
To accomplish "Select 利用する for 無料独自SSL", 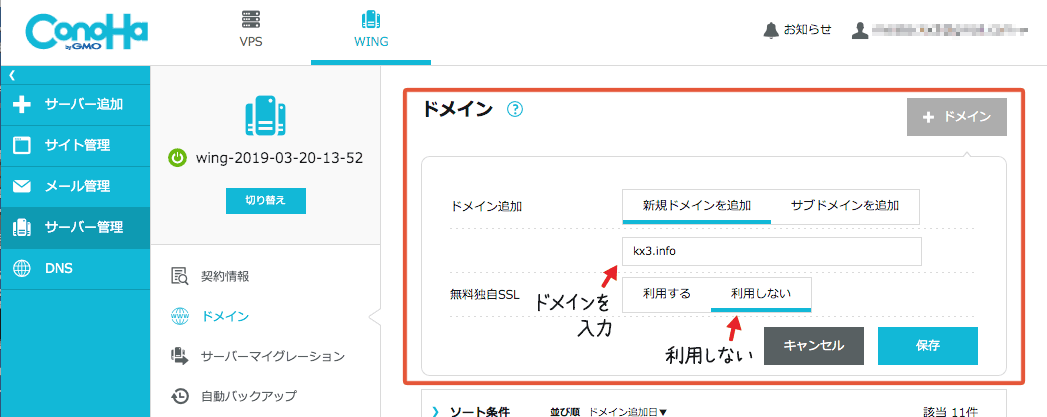I will click(666, 294).
